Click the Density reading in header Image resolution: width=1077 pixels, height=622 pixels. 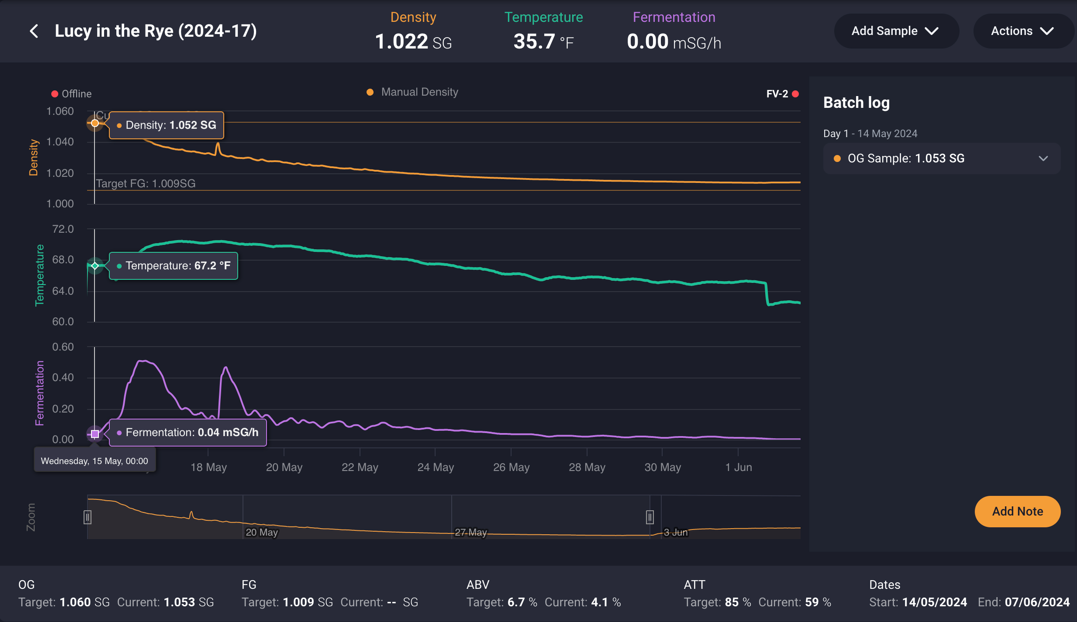(x=412, y=41)
